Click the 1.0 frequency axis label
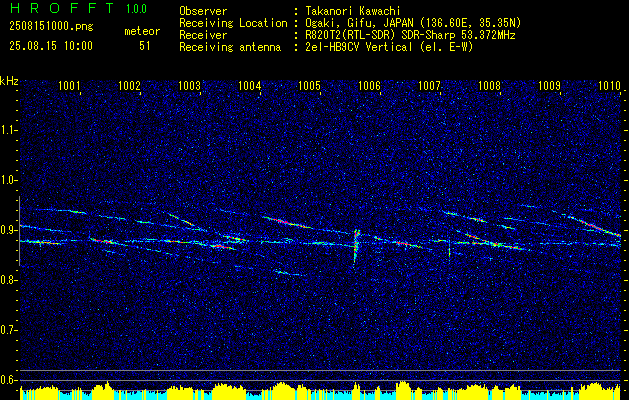 [8, 180]
